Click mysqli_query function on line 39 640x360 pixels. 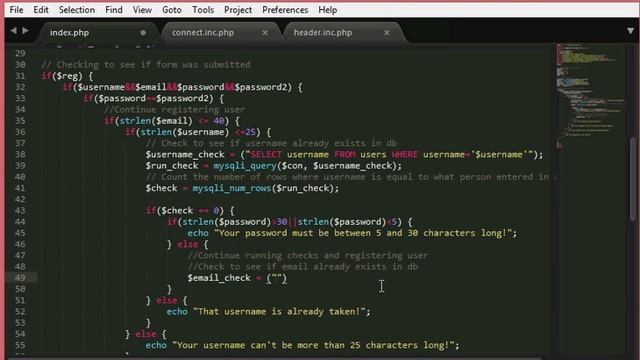(245, 166)
